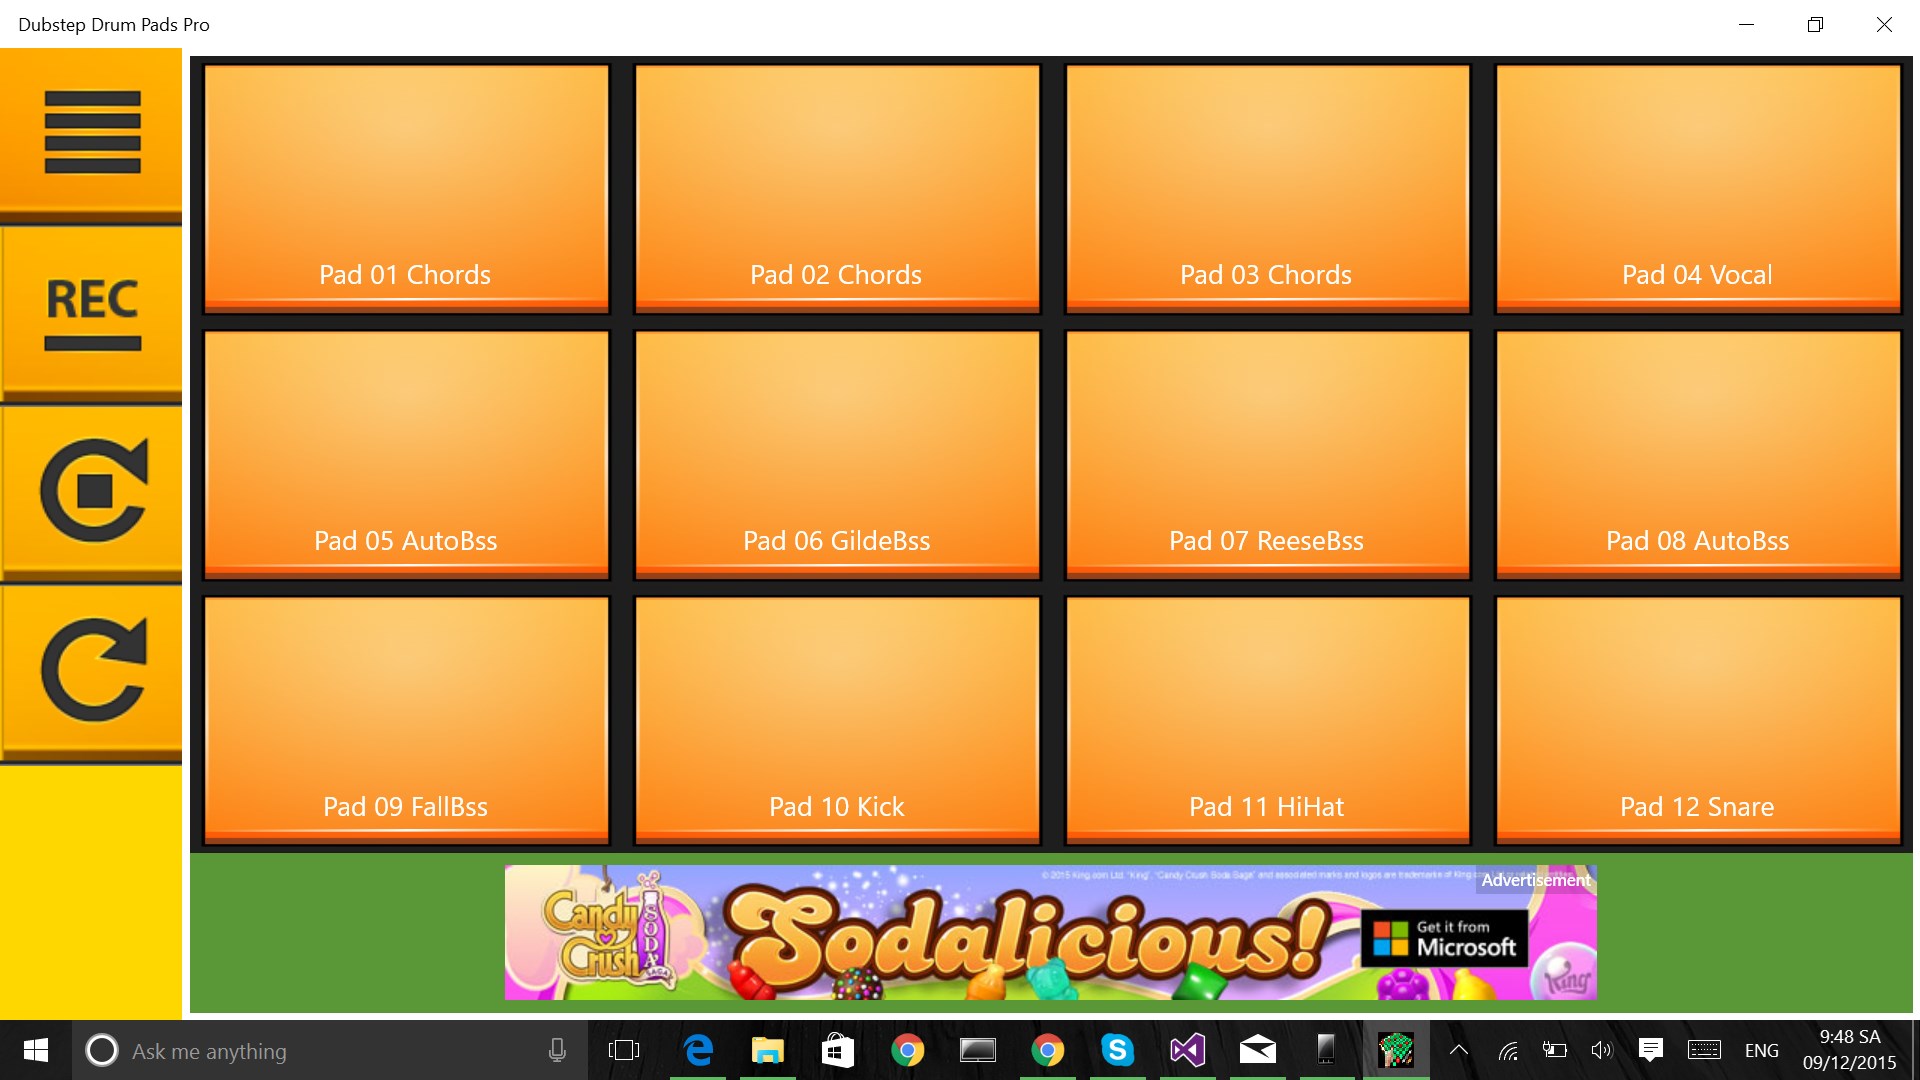This screenshot has width=1920, height=1080.
Task: Trigger Pad 07 ReeseBss sound pad
Action: tap(1266, 454)
